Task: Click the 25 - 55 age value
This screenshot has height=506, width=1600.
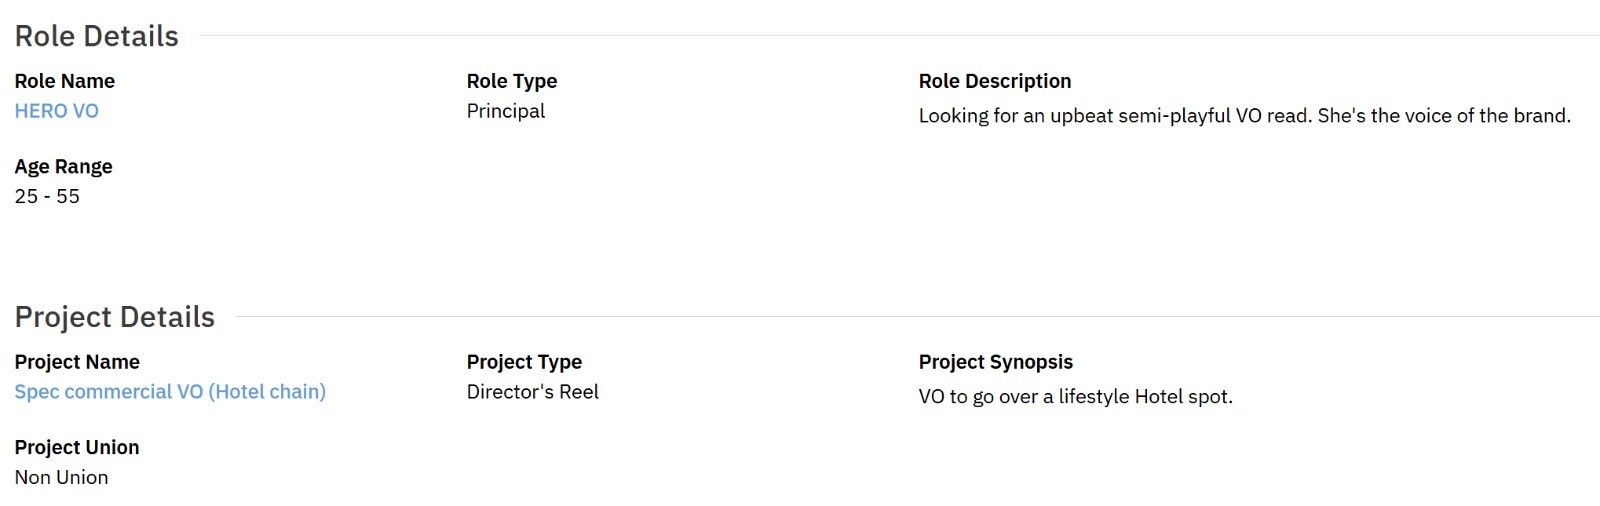Action: point(47,197)
